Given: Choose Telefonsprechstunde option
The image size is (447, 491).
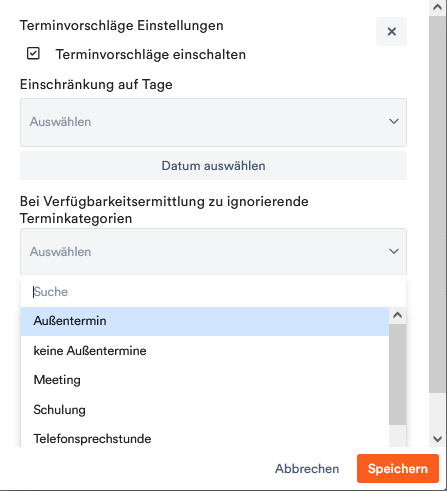Looking at the screenshot, I should tap(205, 438).
